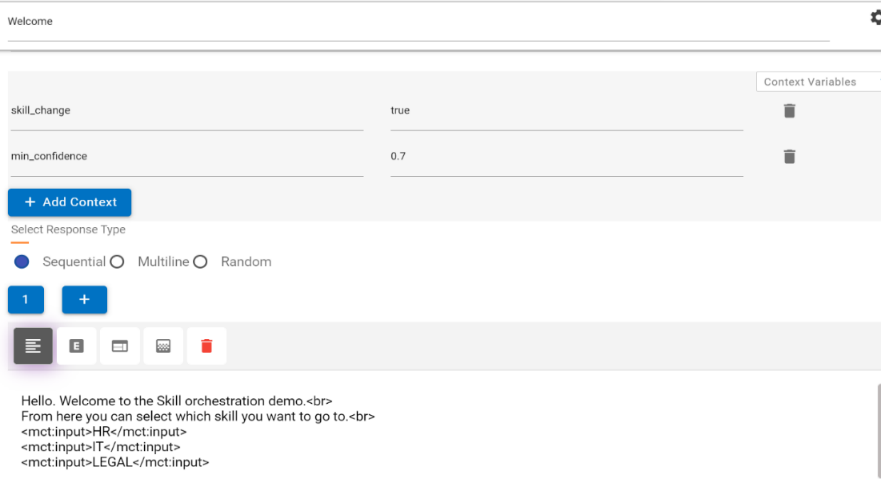
Task: Click the red delete response icon
Action: coord(206,346)
